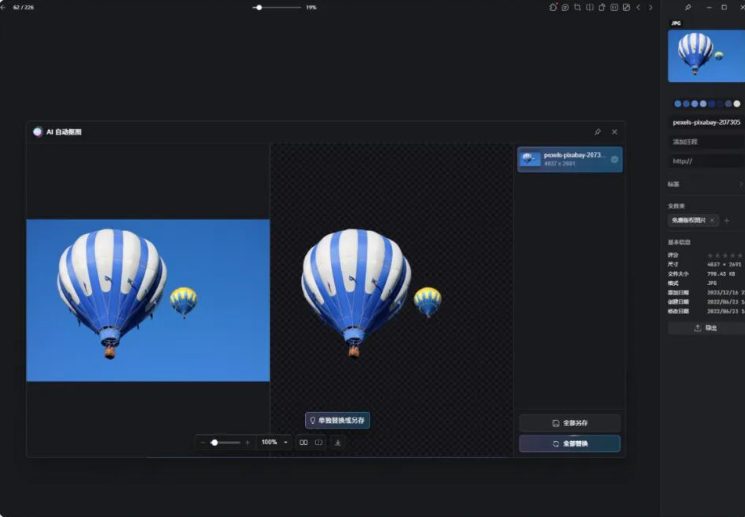Screen dimensions: 745x517
Task: Remove the 免费版权图片 folder tag
Action: tap(712, 220)
